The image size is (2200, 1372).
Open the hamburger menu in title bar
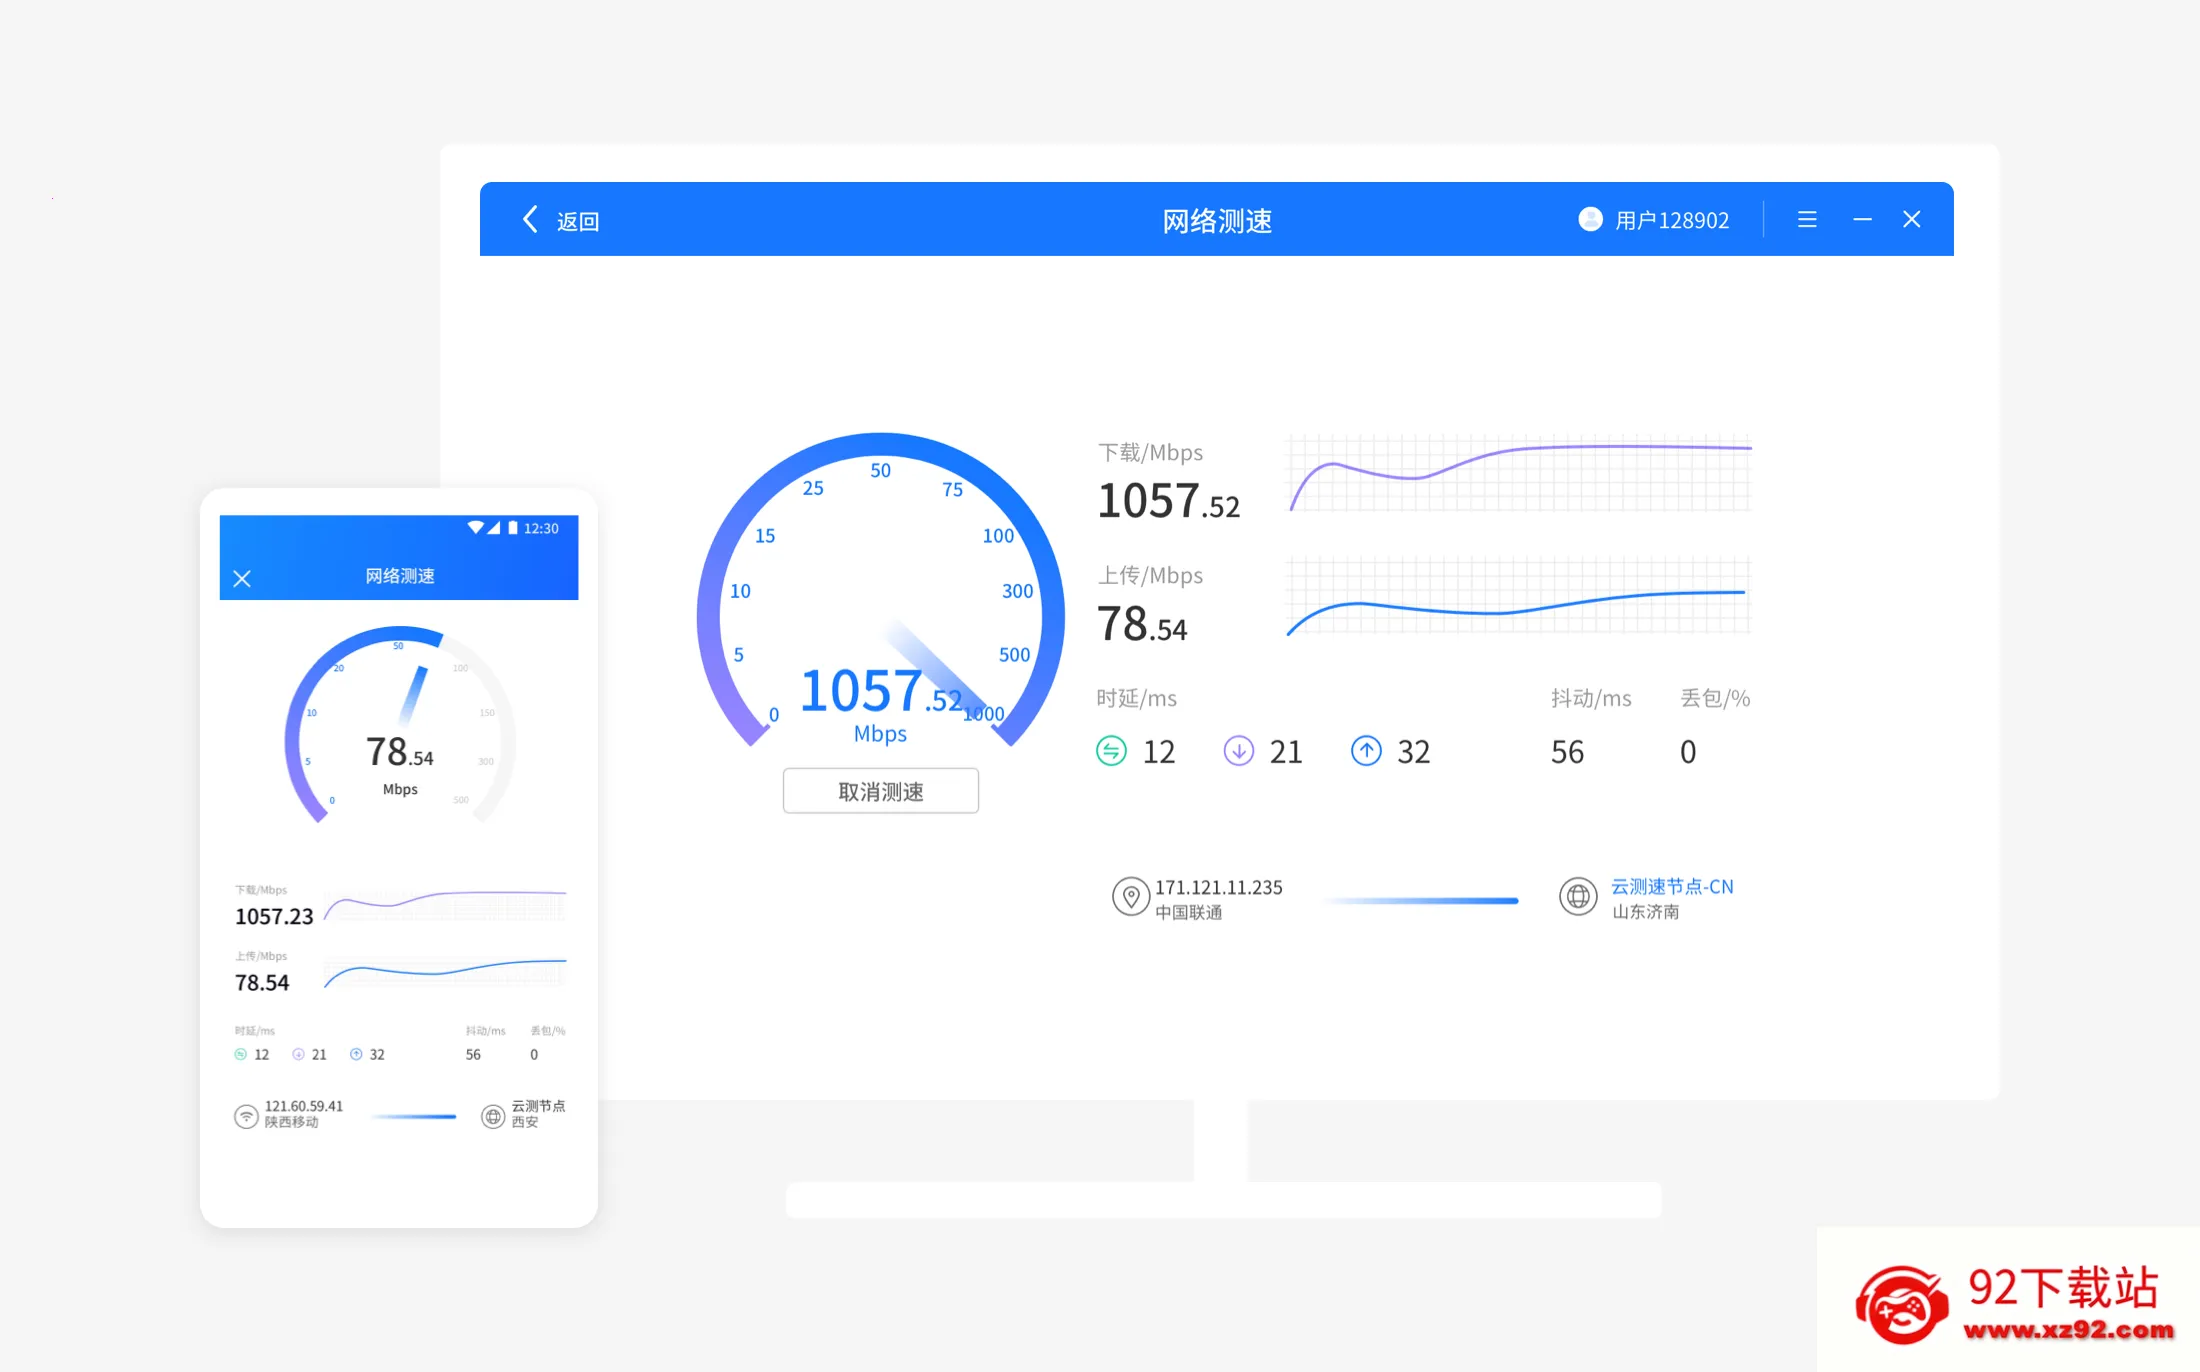pyautogui.click(x=1806, y=219)
